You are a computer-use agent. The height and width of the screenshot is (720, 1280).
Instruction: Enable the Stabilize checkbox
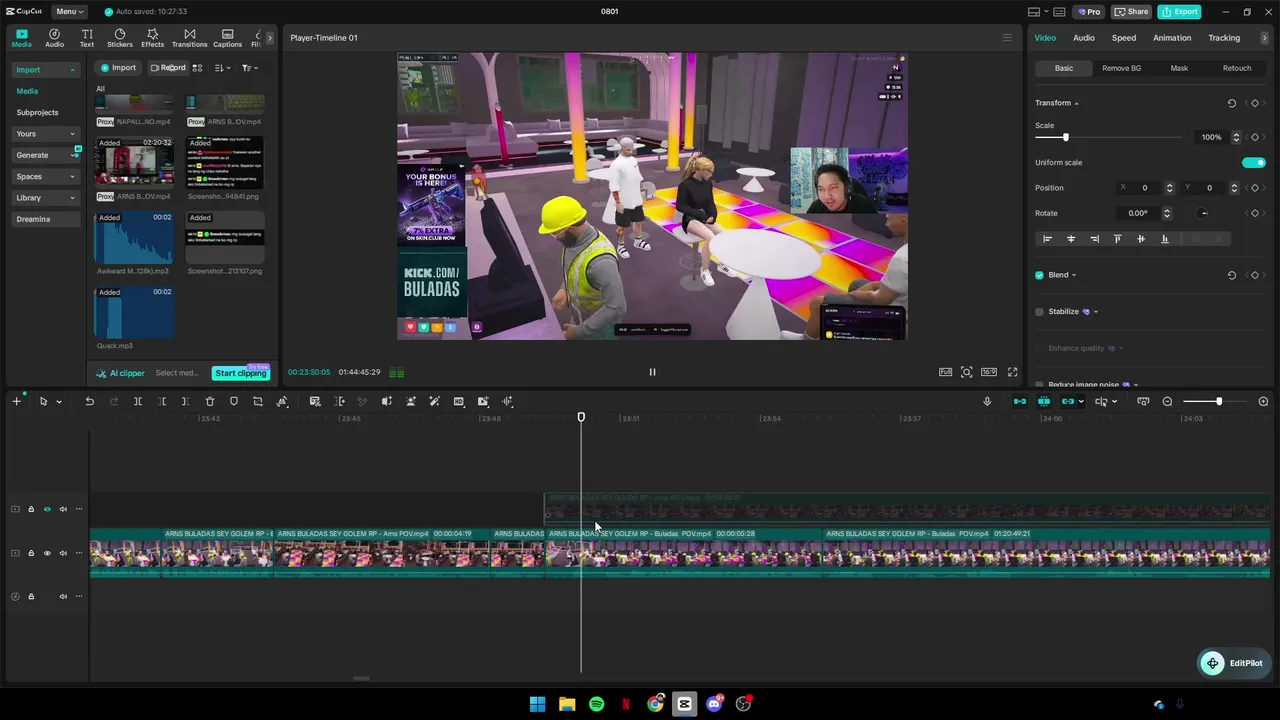click(x=1039, y=312)
